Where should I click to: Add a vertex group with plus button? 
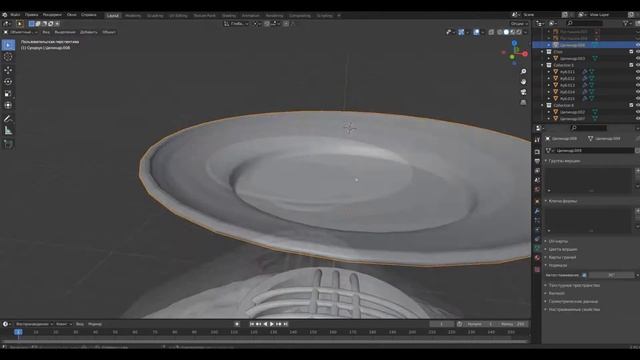coord(638,171)
